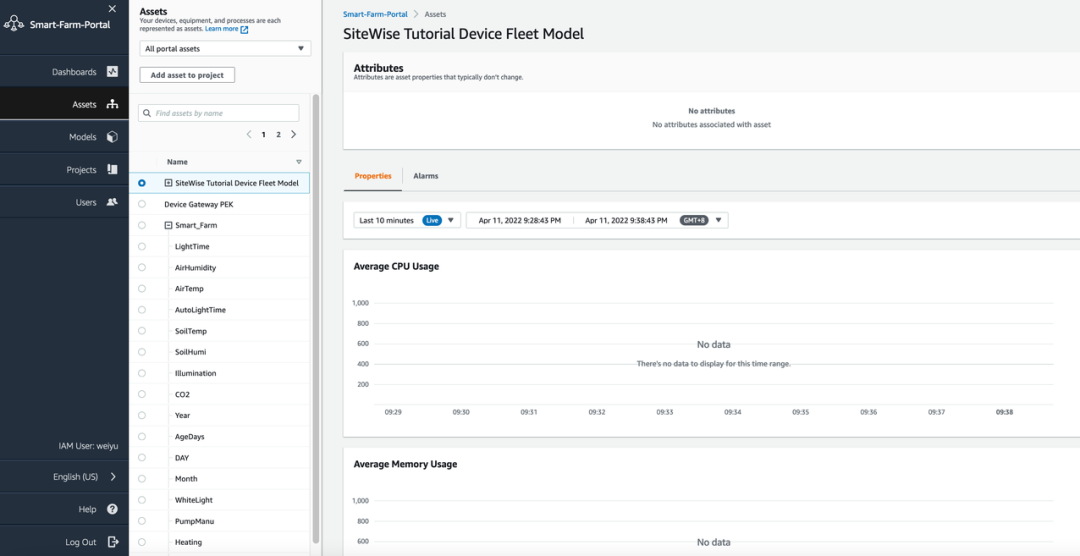Select the SoilTemp asset radio button
This screenshot has height=556, width=1080.
tap(142, 331)
